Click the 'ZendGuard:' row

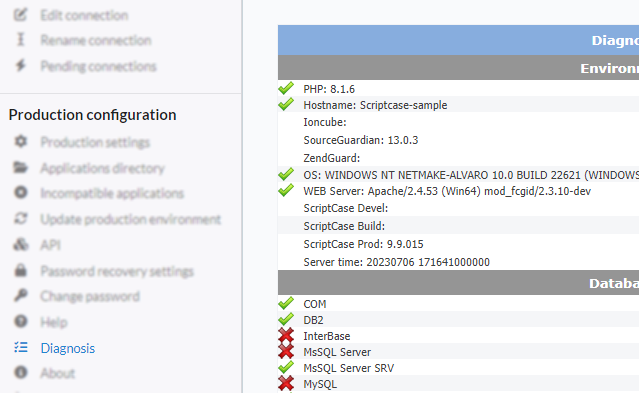pyautogui.click(x=331, y=158)
